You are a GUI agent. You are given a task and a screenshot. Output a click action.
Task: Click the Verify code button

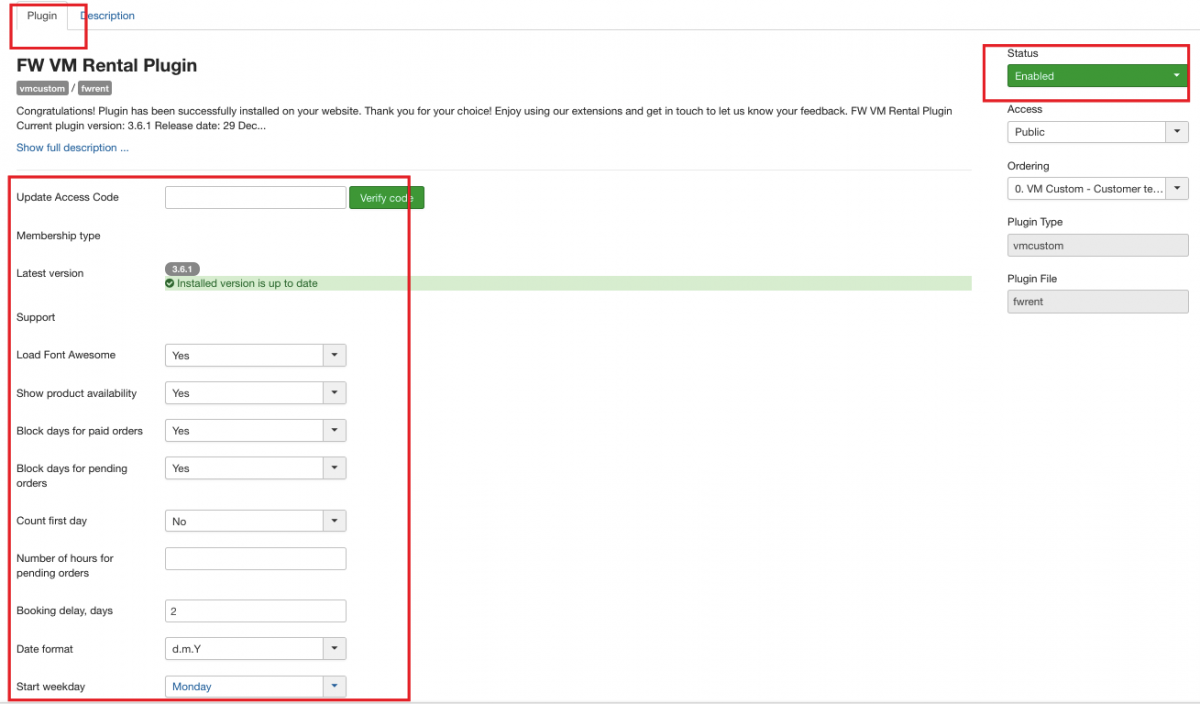[386, 198]
